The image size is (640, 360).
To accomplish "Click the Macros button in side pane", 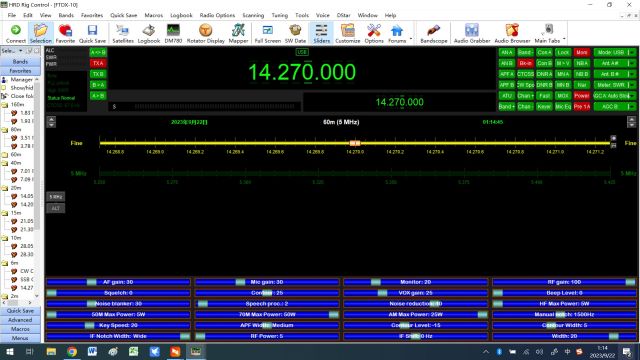I will point(20,329).
